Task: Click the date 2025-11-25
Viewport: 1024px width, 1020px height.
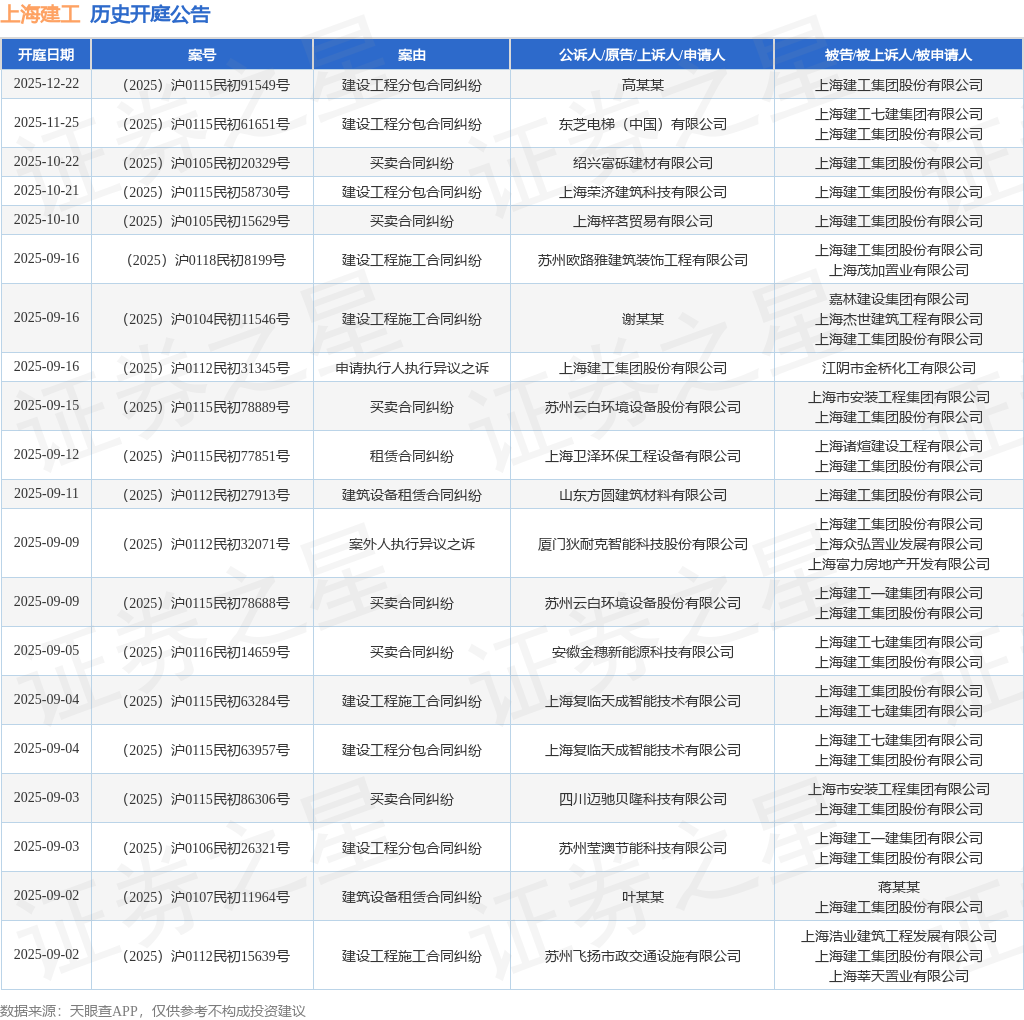Action: tap(46, 123)
